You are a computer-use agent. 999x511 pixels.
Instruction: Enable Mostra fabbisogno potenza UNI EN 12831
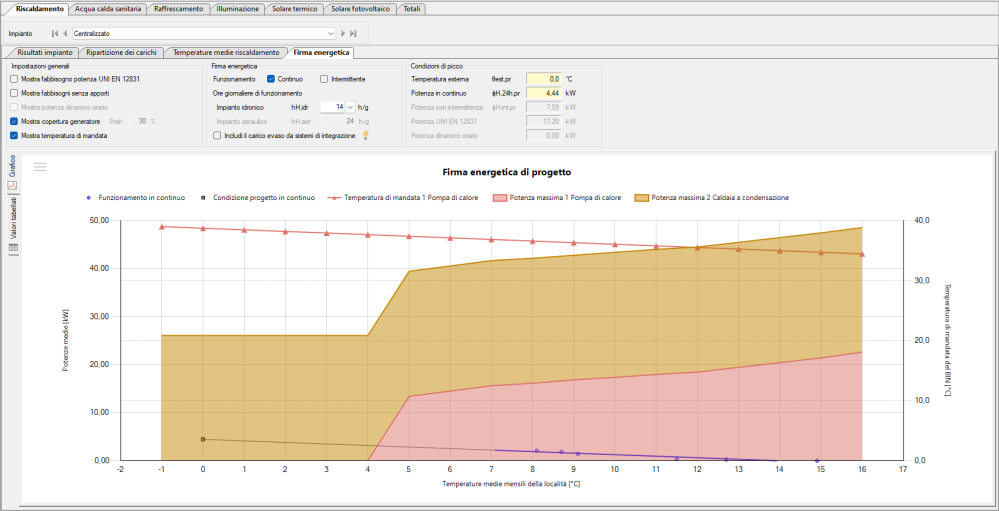(x=14, y=79)
